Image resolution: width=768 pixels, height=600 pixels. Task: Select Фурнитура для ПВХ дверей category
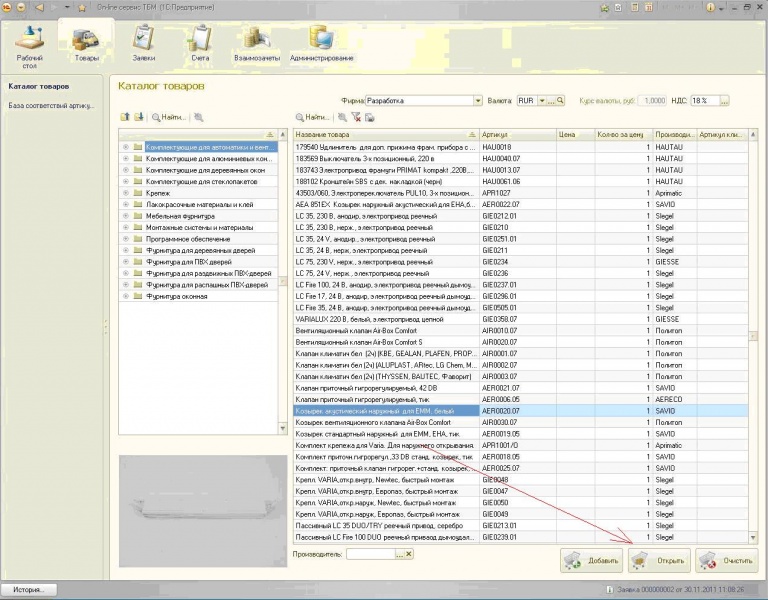pyautogui.click(x=189, y=262)
